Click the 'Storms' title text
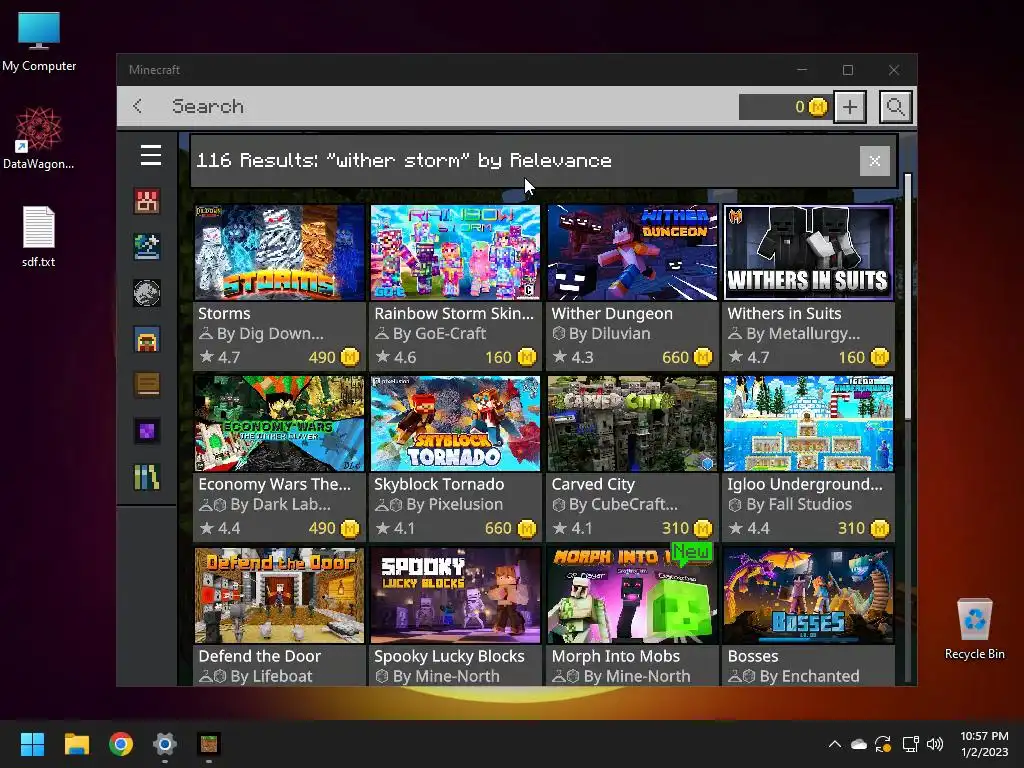The image size is (1024, 768). (x=224, y=313)
